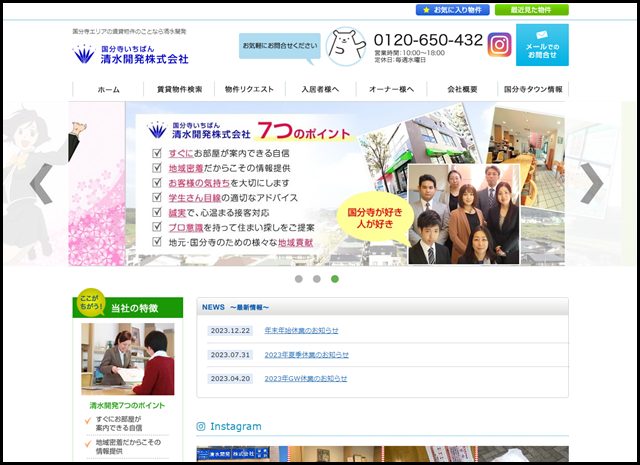Open お気に入り物件 star button

[452, 10]
